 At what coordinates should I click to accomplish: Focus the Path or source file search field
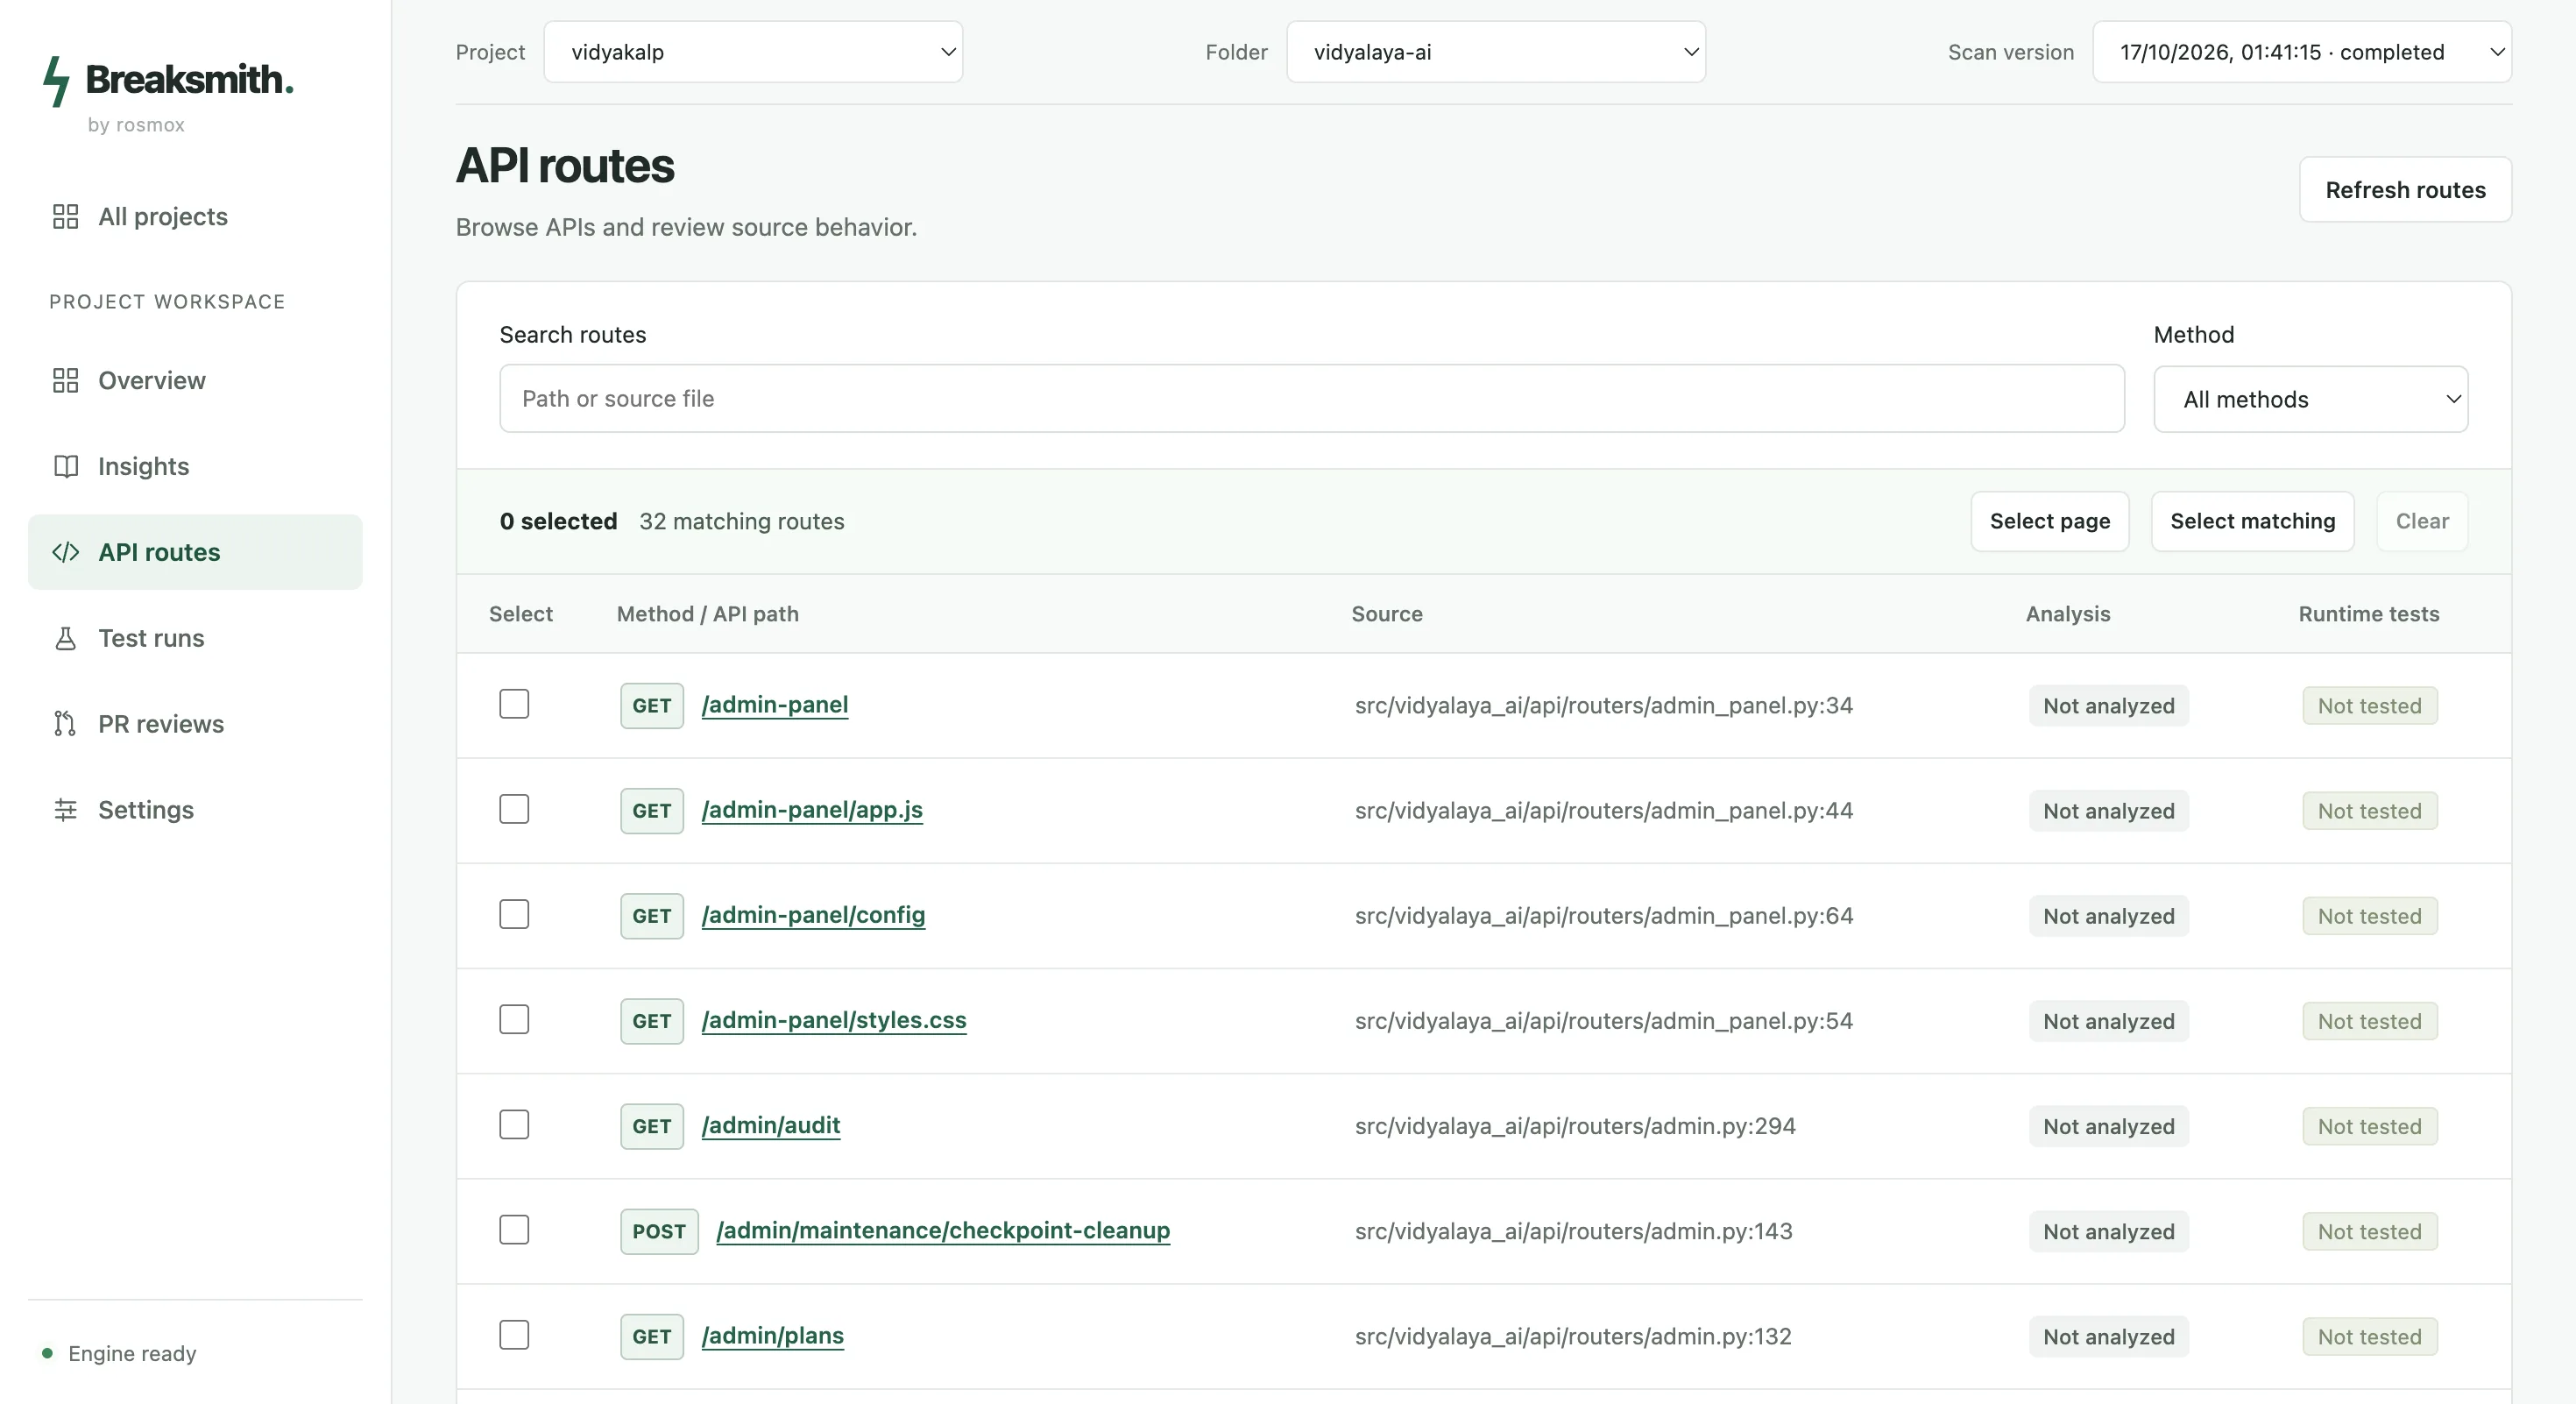click(x=1312, y=399)
